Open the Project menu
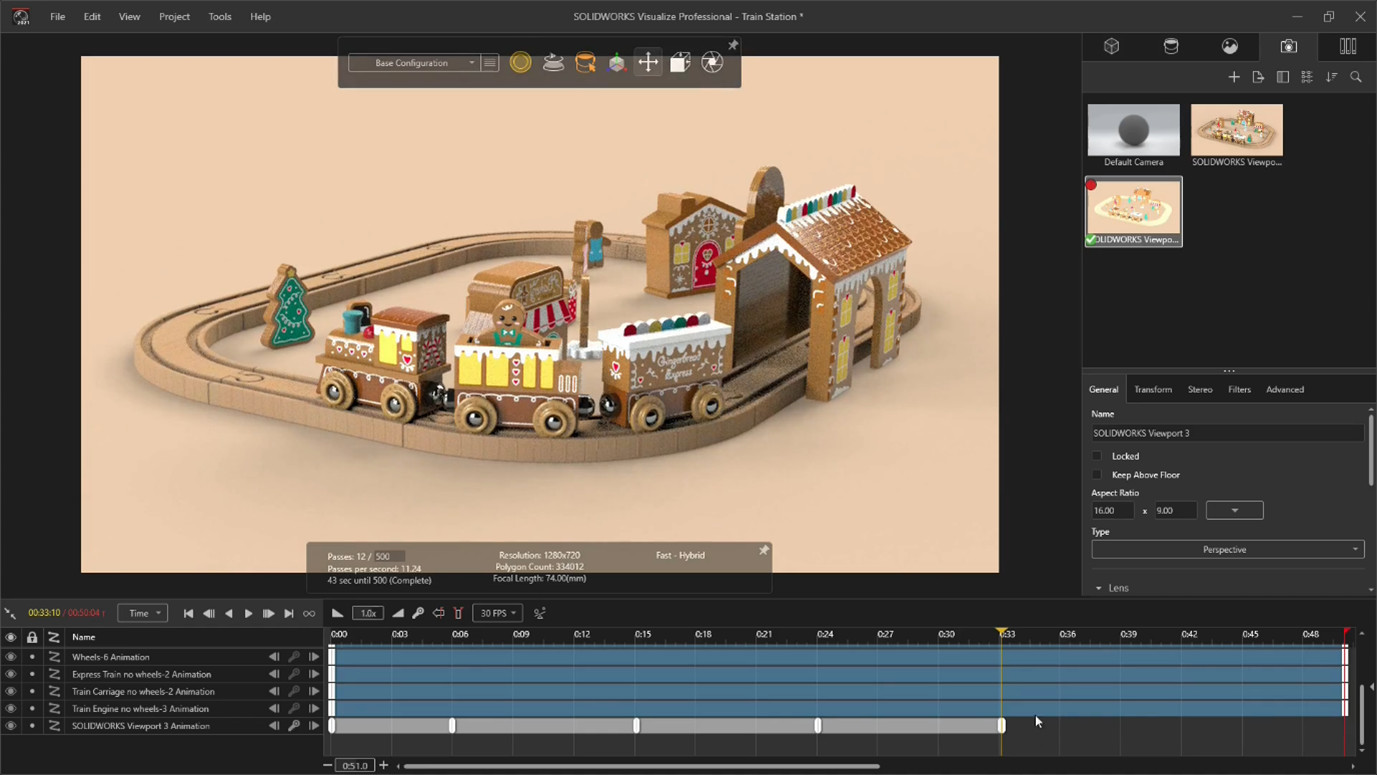This screenshot has height=775, width=1377. (174, 17)
